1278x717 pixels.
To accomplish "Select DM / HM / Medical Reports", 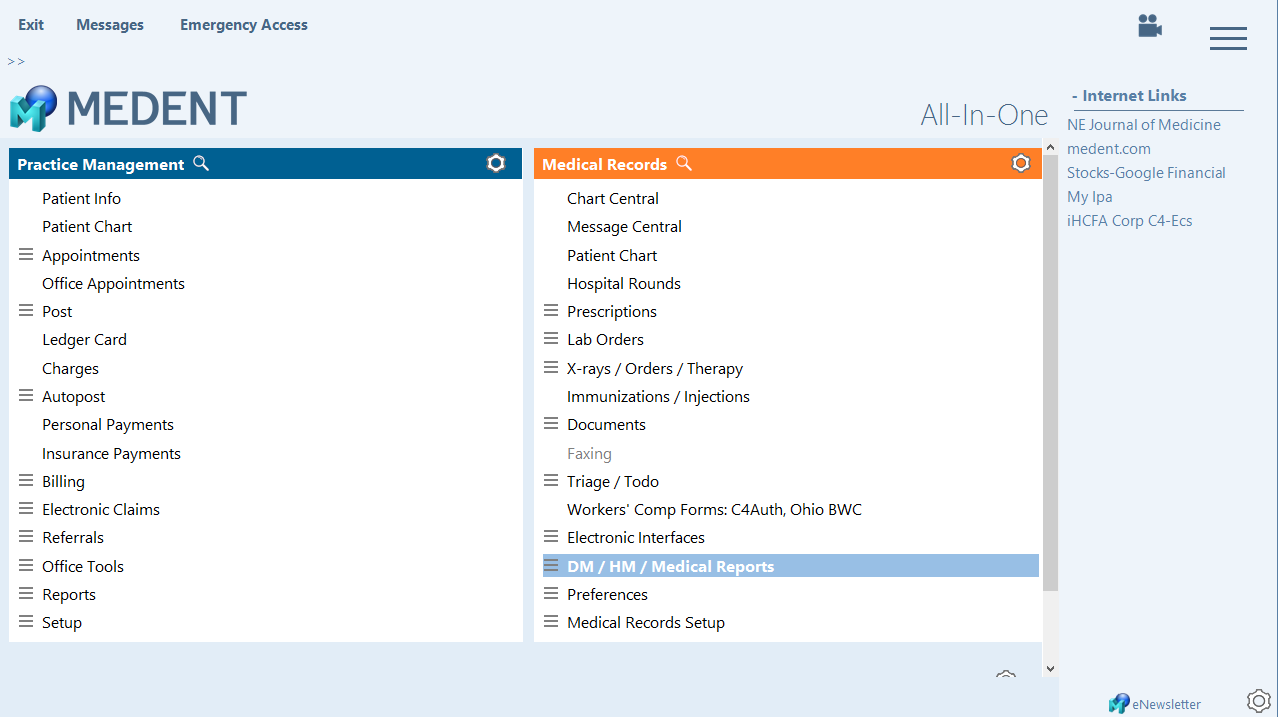I will [x=670, y=566].
